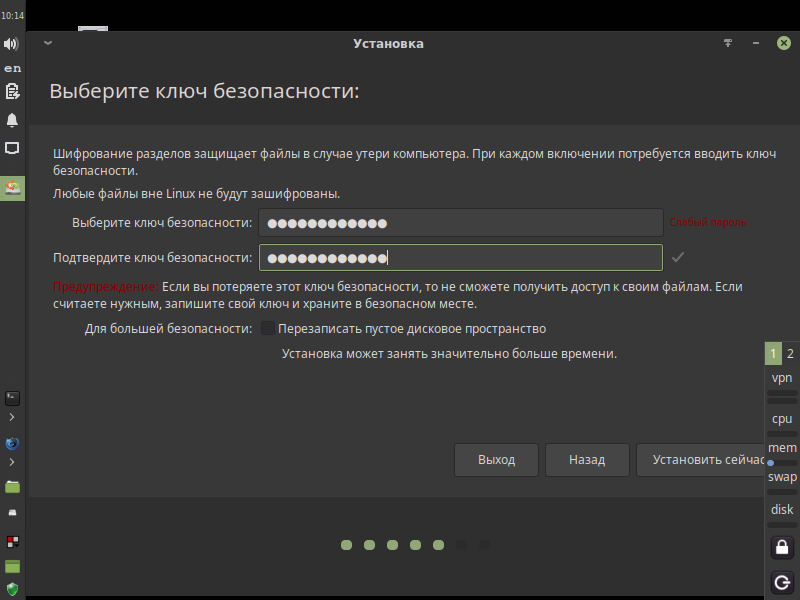The height and width of the screenshot is (600, 800).
Task: Launch the terminal from the side panel
Action: pyautogui.click(x=12, y=398)
